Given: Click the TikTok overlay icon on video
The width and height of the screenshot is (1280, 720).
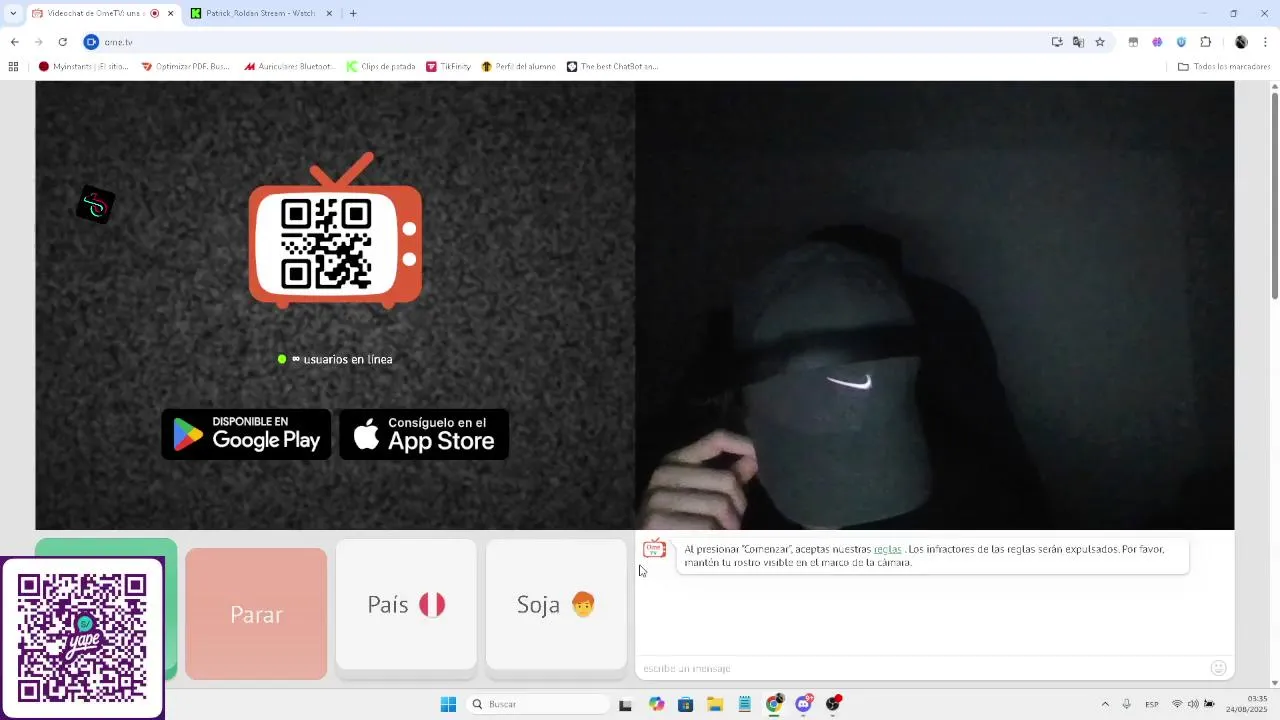Looking at the screenshot, I should point(95,206).
